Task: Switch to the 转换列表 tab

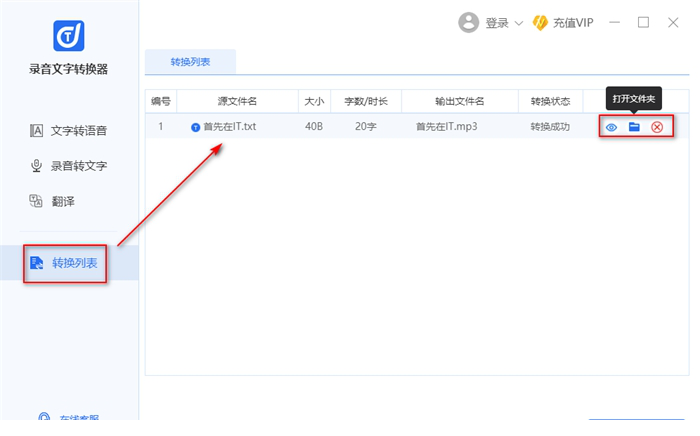Action: (190, 62)
